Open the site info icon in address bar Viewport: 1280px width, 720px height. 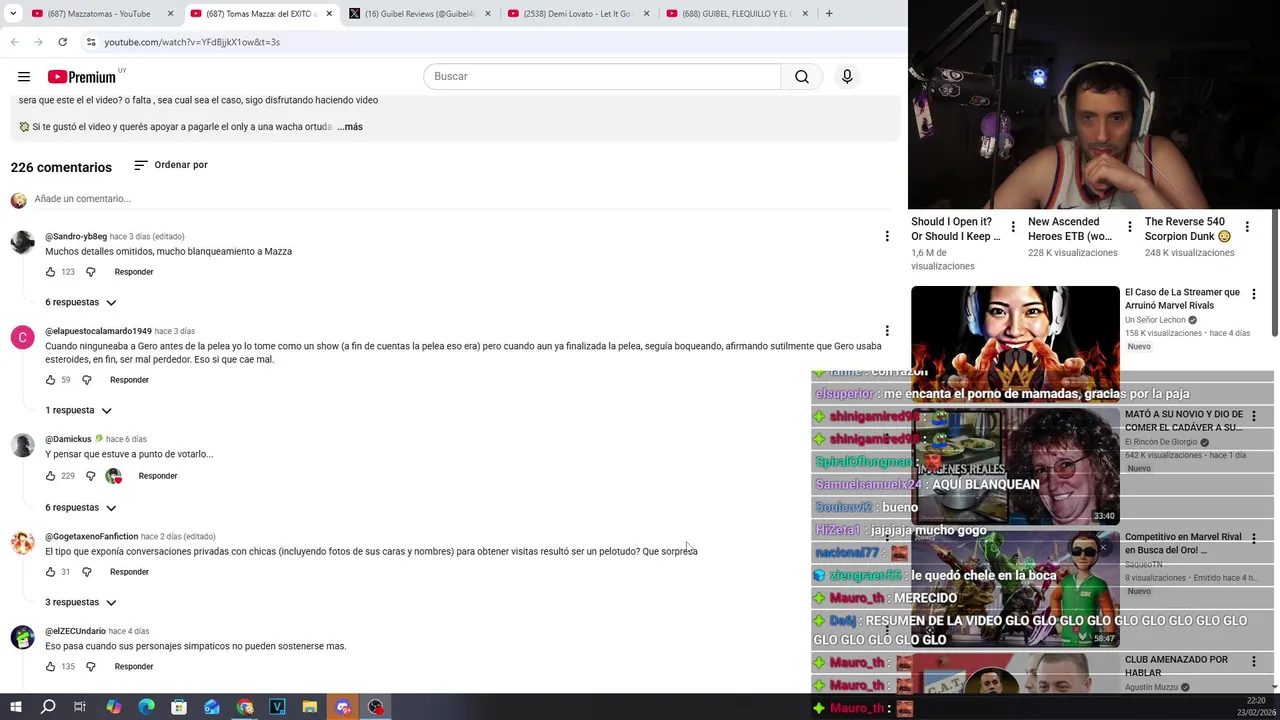(91, 42)
